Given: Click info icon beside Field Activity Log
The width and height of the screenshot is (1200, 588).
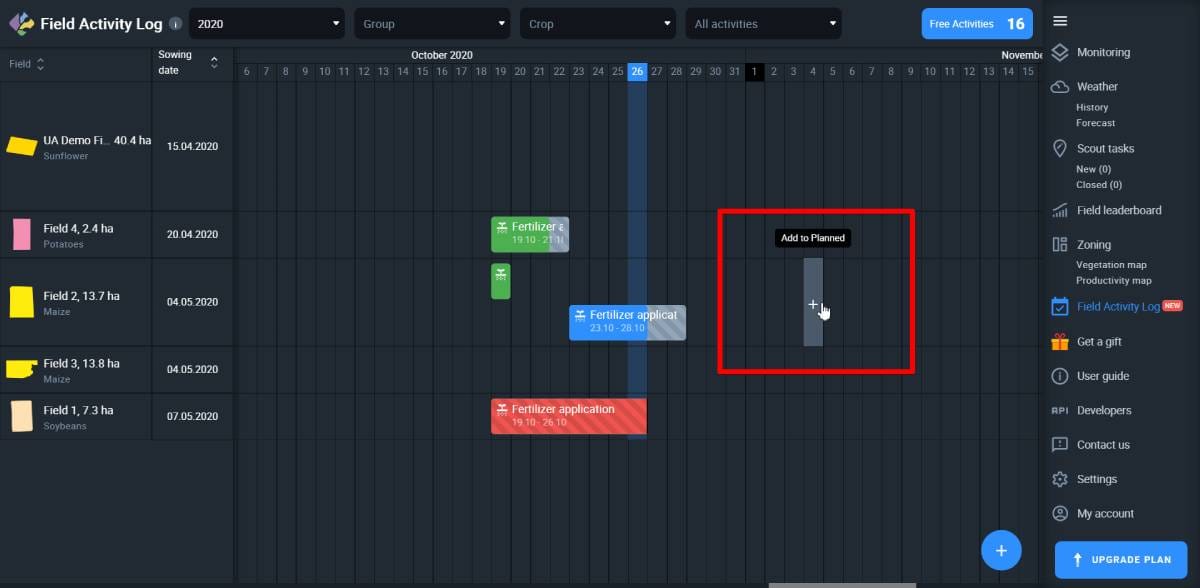Looking at the screenshot, I should pyautogui.click(x=176, y=24).
